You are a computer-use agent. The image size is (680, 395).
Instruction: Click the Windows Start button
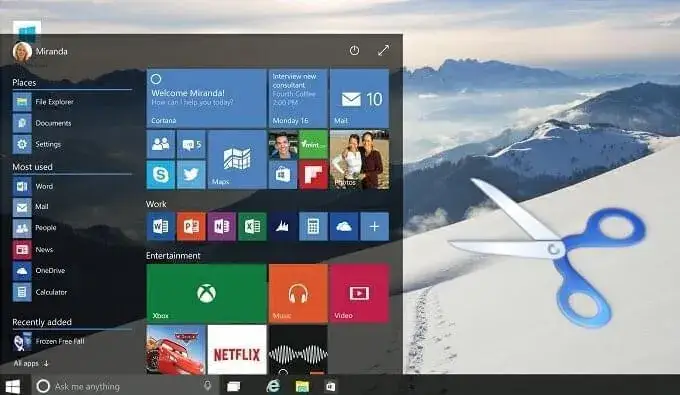click(x=13, y=386)
